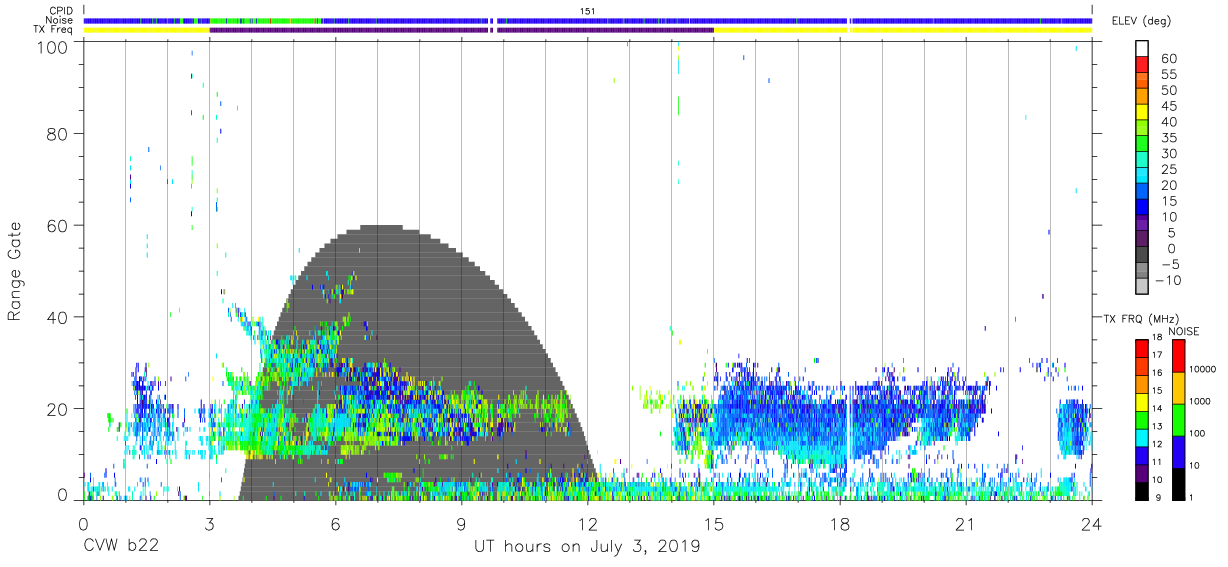Image resolution: width=1228 pixels, height=567 pixels.
Task: Click the 'CPID' row label
Action: pos(63,10)
